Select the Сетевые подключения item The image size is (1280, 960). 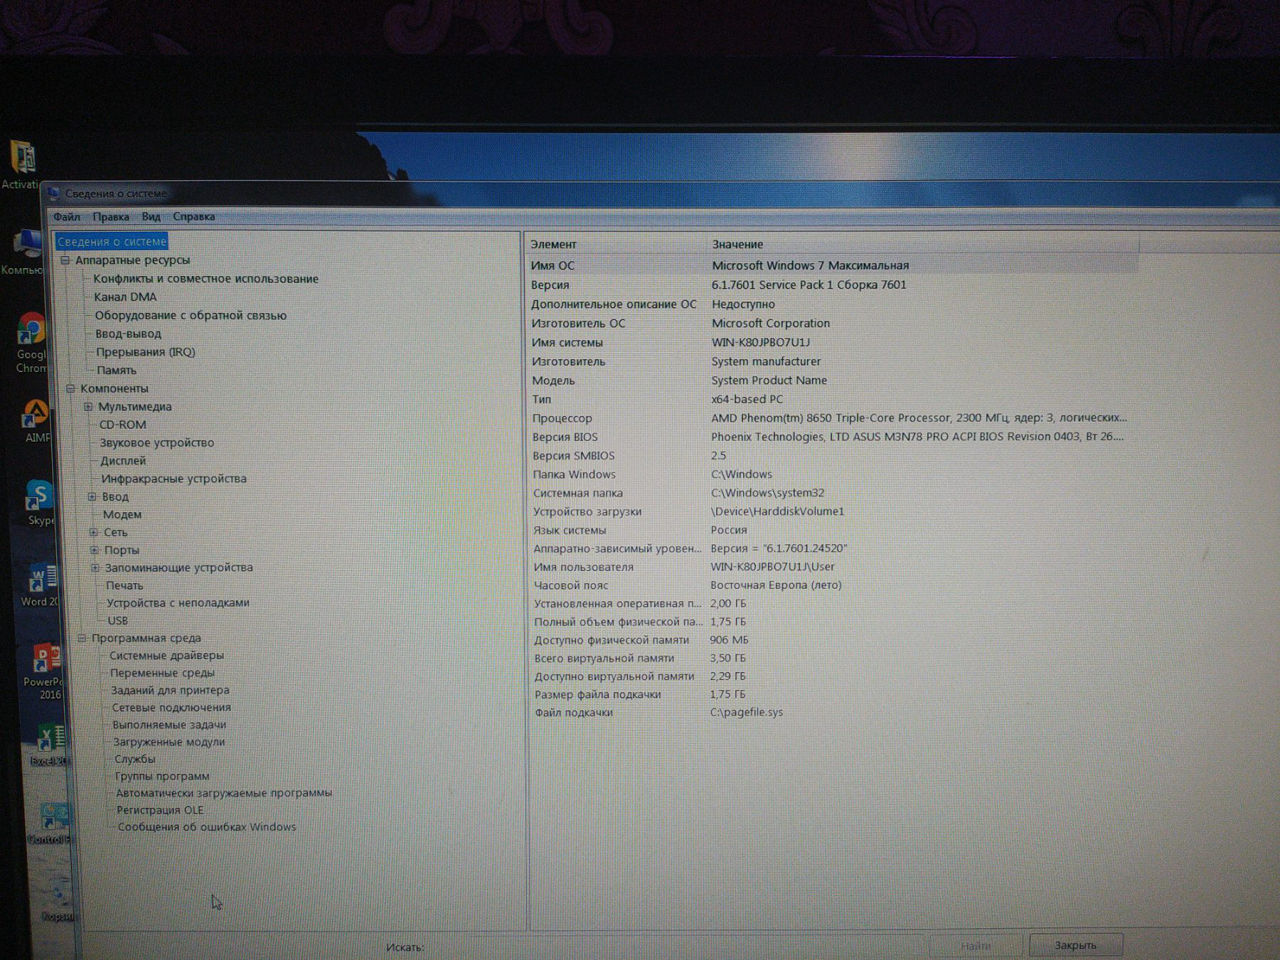pyautogui.click(x=171, y=708)
